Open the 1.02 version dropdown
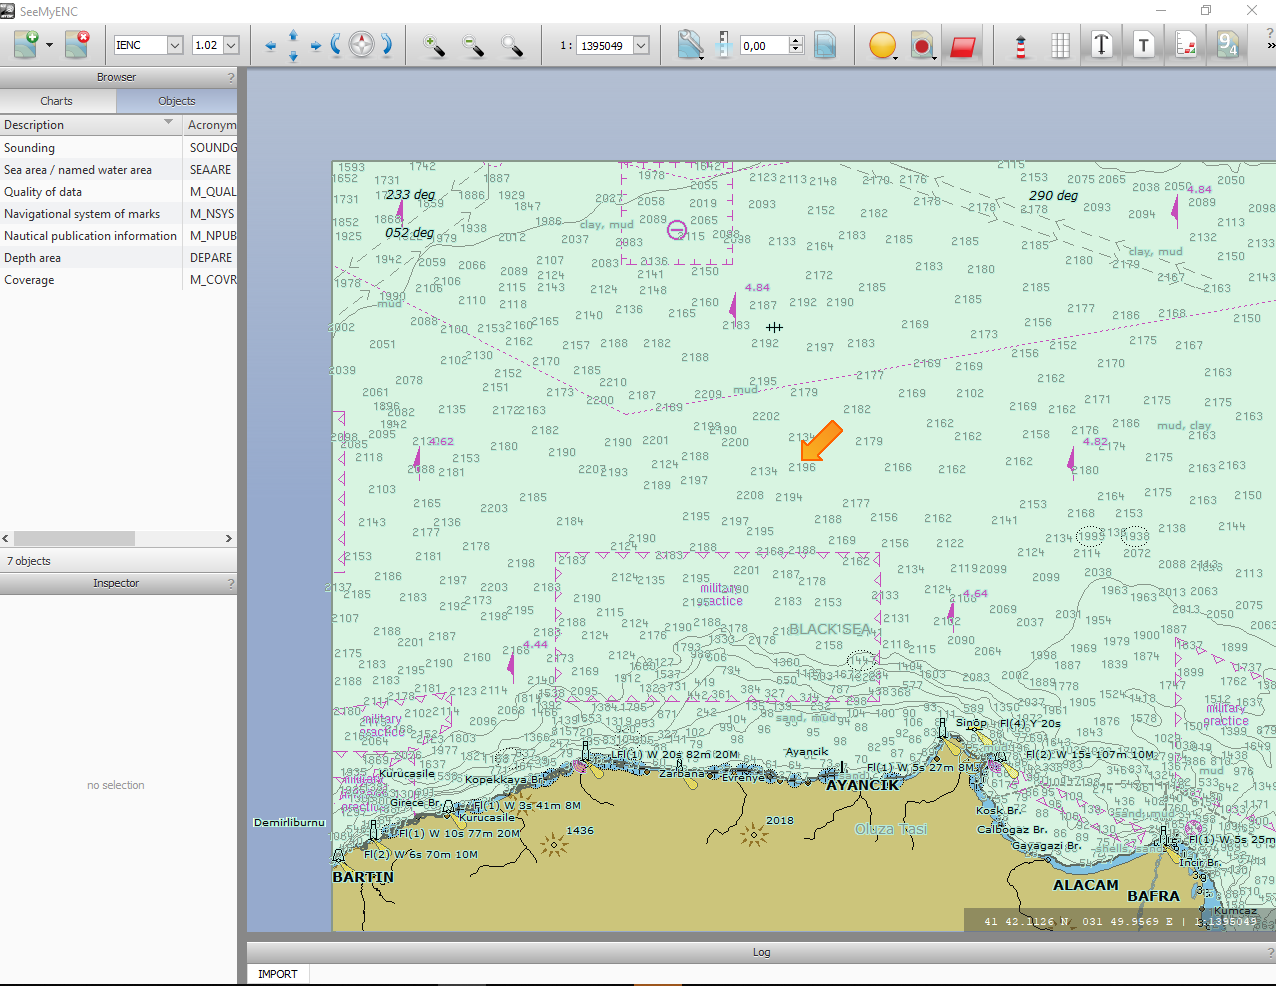 click(231, 45)
